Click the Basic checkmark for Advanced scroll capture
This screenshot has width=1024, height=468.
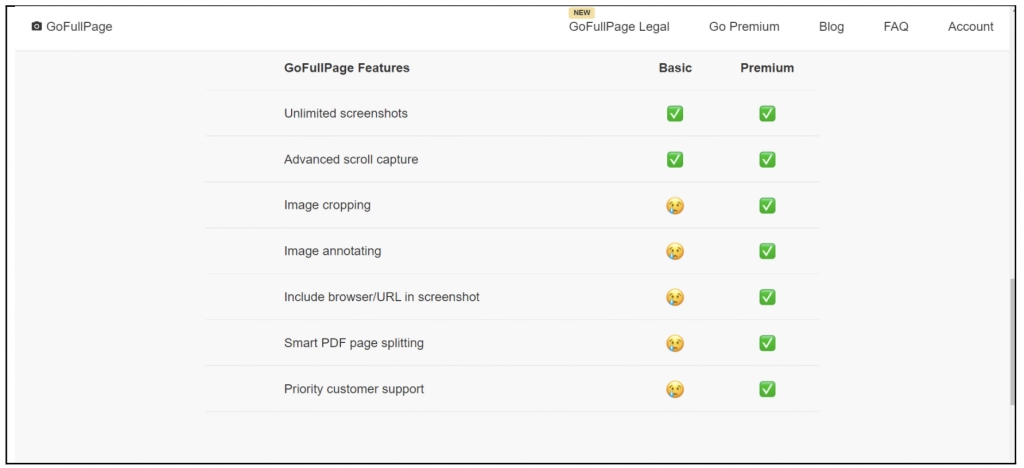coord(675,160)
